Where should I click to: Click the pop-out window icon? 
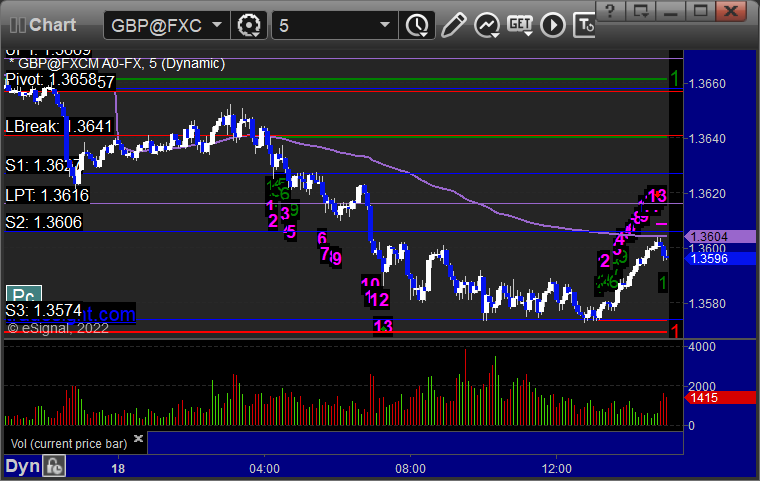tap(640, 11)
